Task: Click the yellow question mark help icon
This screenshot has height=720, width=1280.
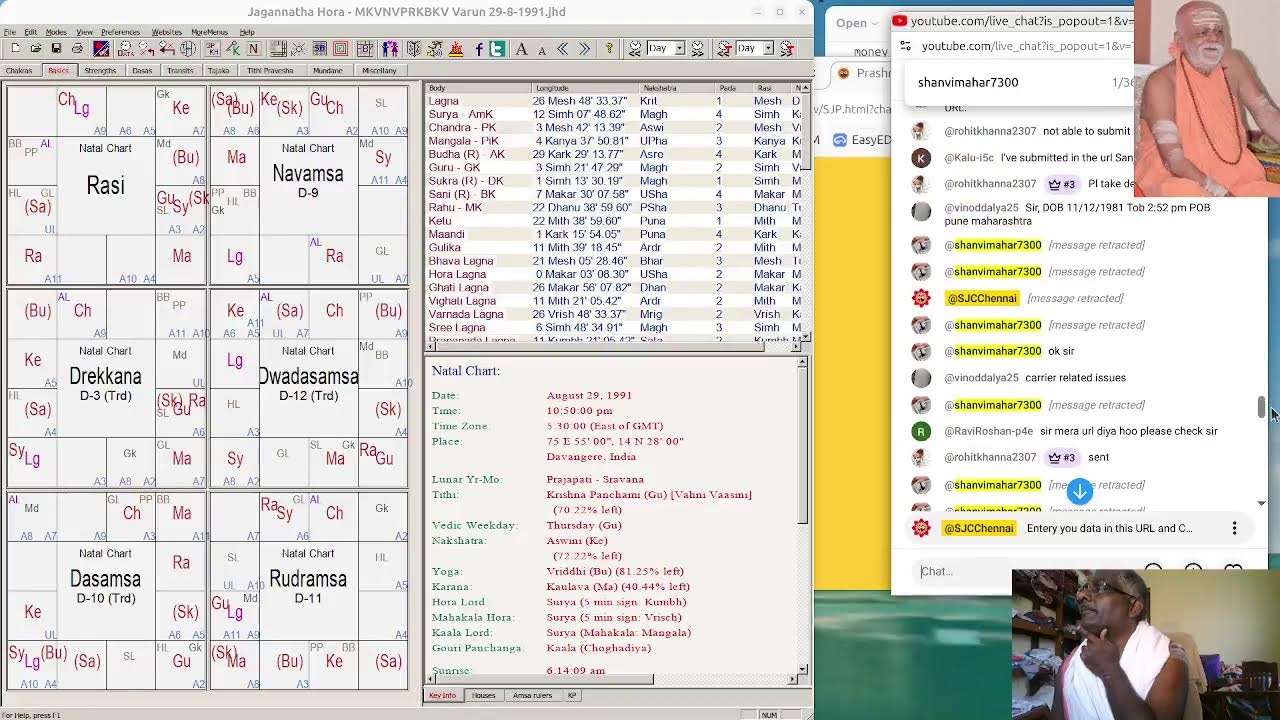Action: pos(610,48)
